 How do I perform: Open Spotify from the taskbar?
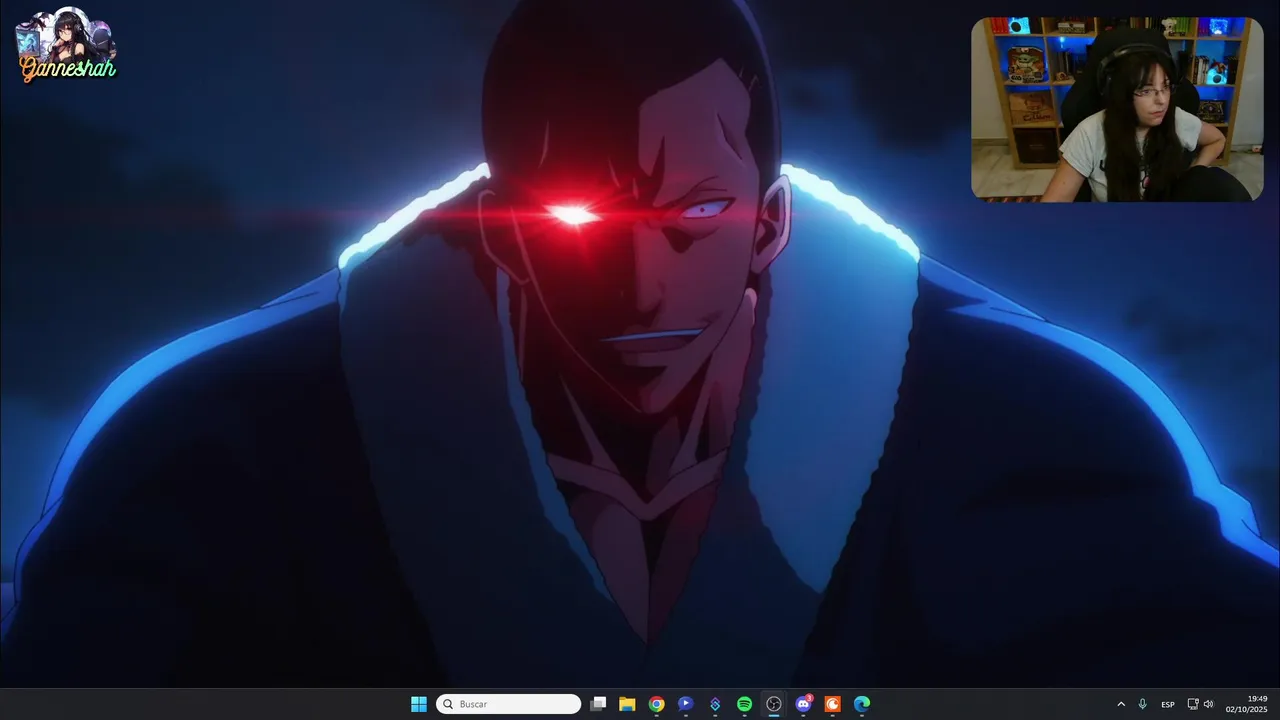tap(744, 704)
